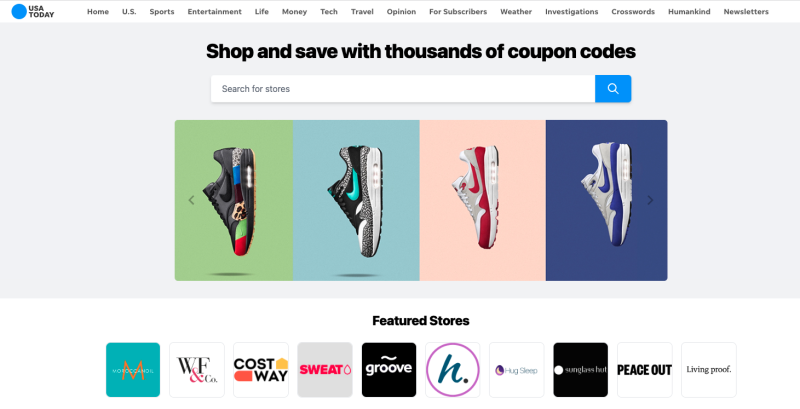Go to the Newsletters link

(x=746, y=12)
